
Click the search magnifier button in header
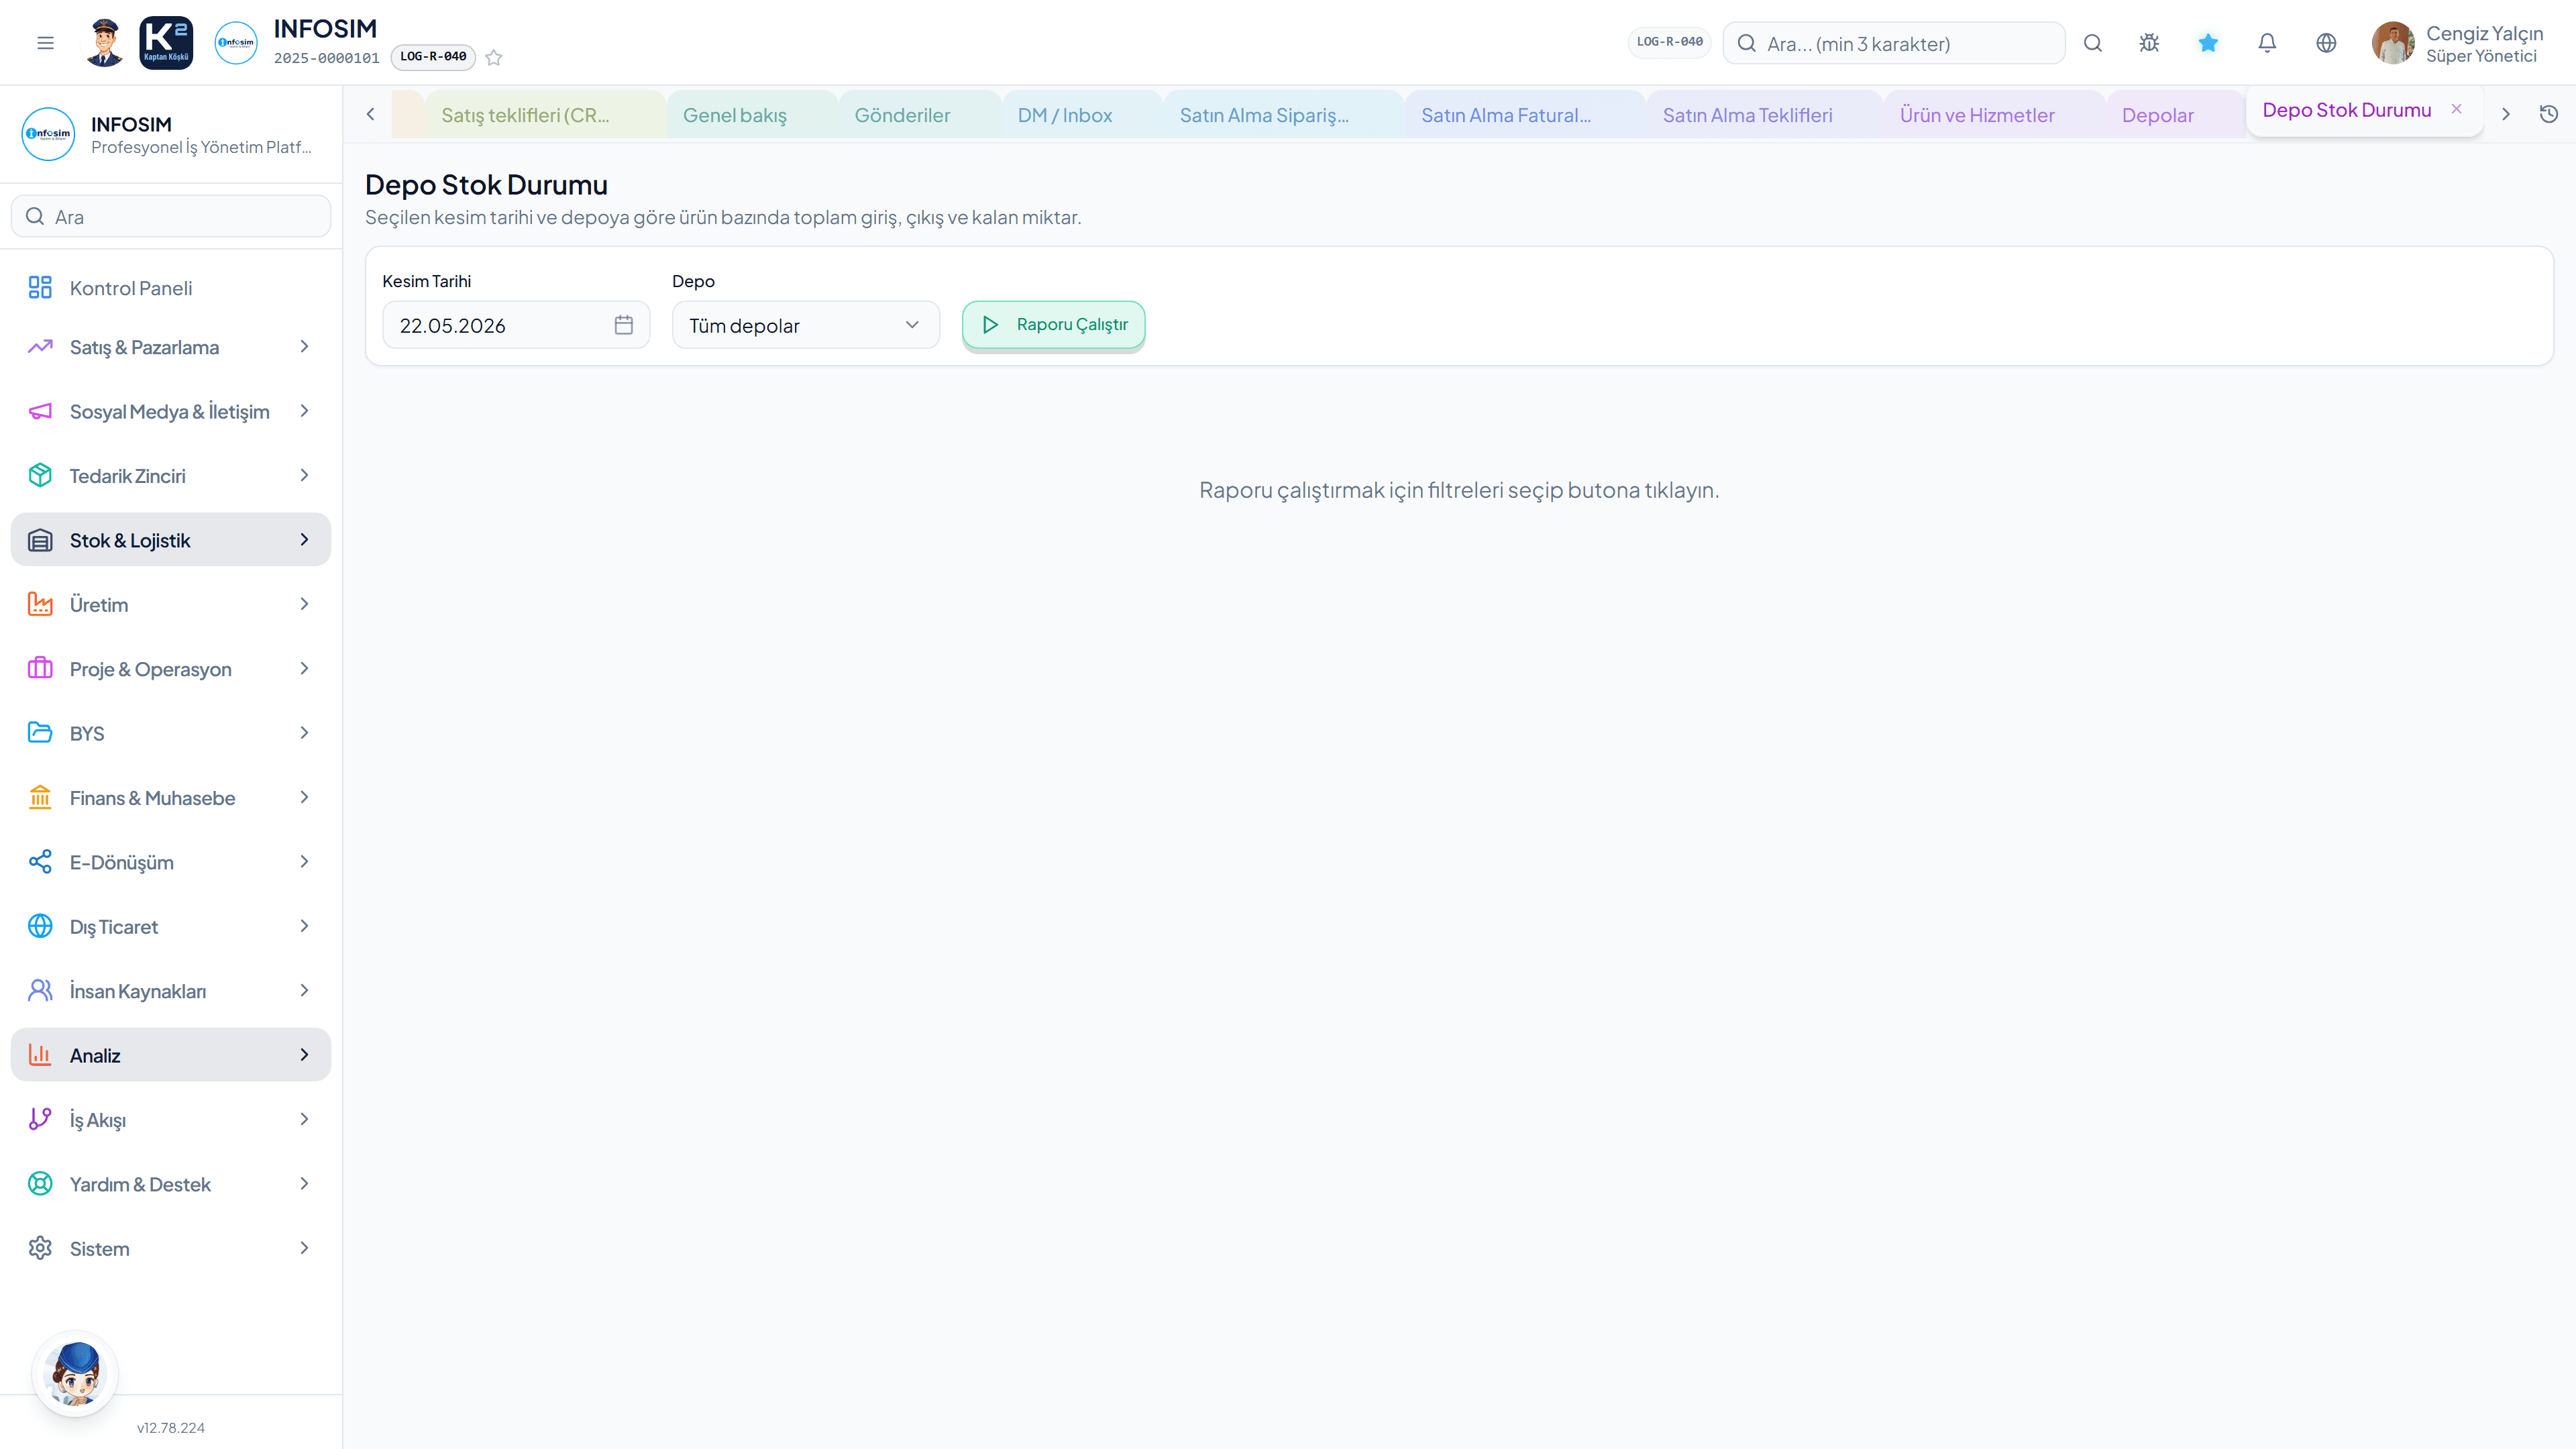(2093, 43)
